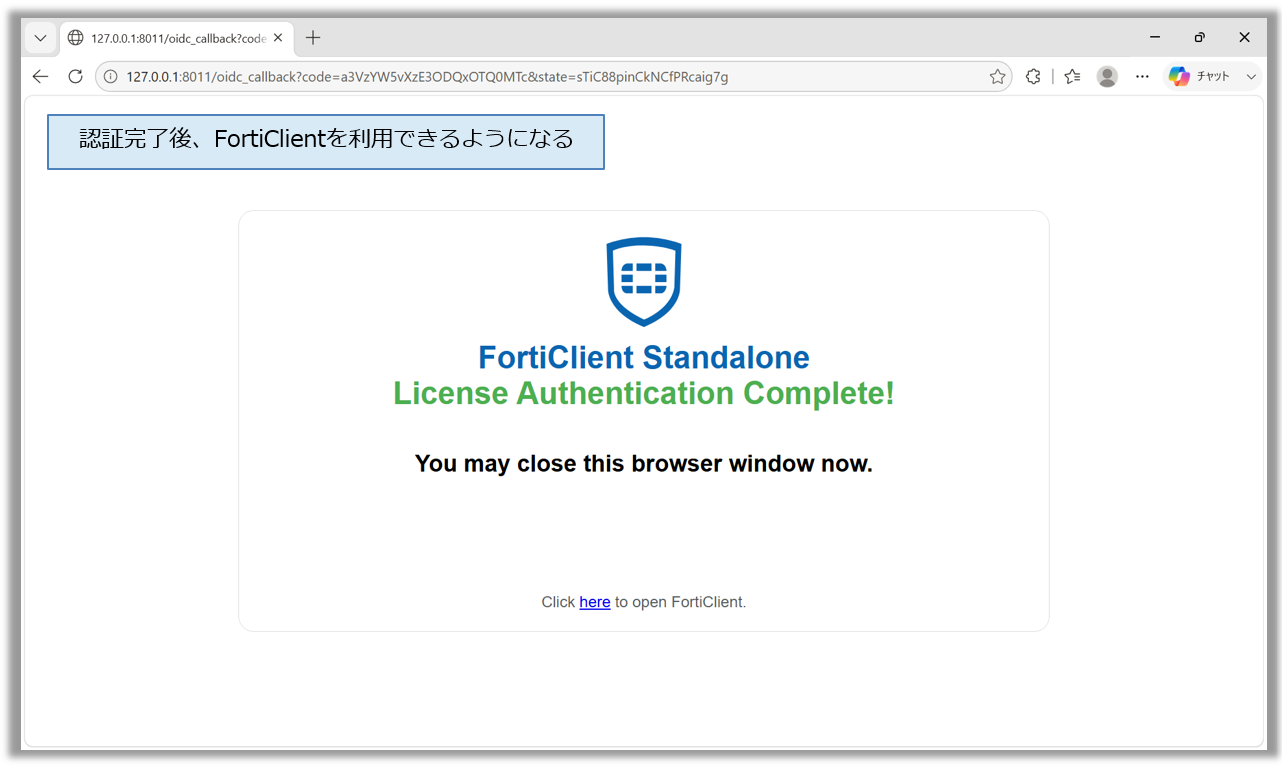The height and width of the screenshot is (768, 1282).
Task: Close the browser window
Action: [1244, 38]
